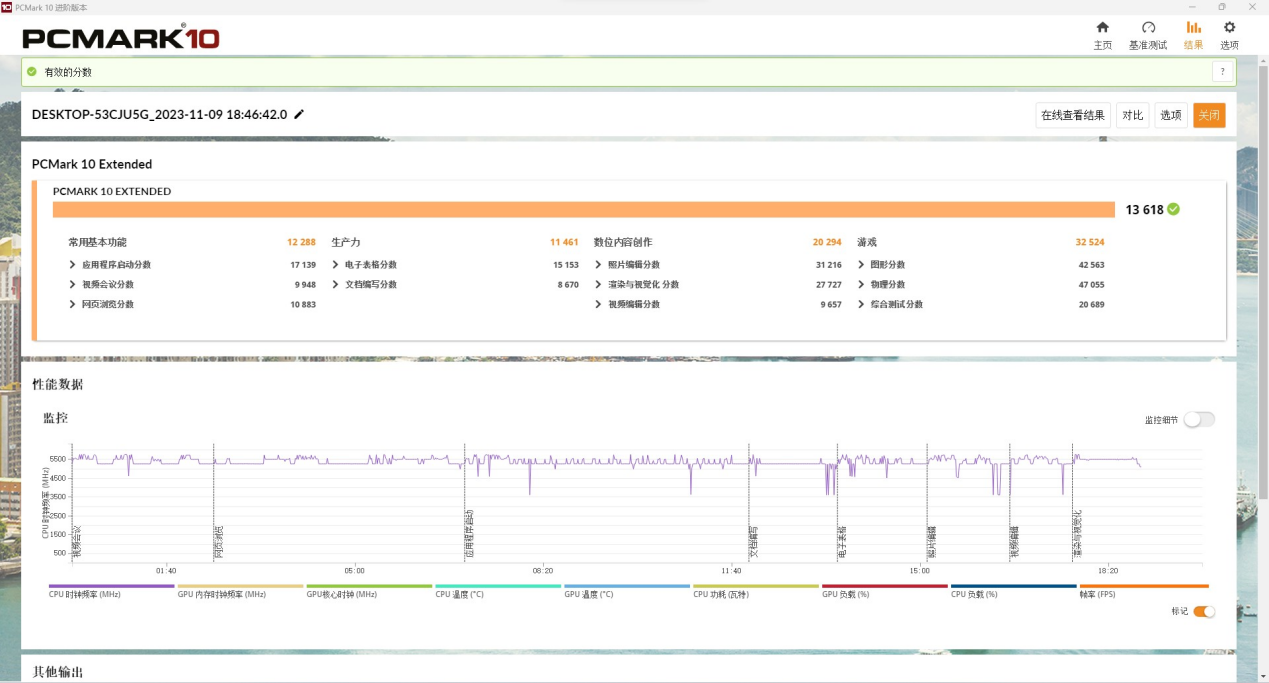Screen dimensions: 1269x683
Task: Click the compare button
Action: click(1132, 115)
